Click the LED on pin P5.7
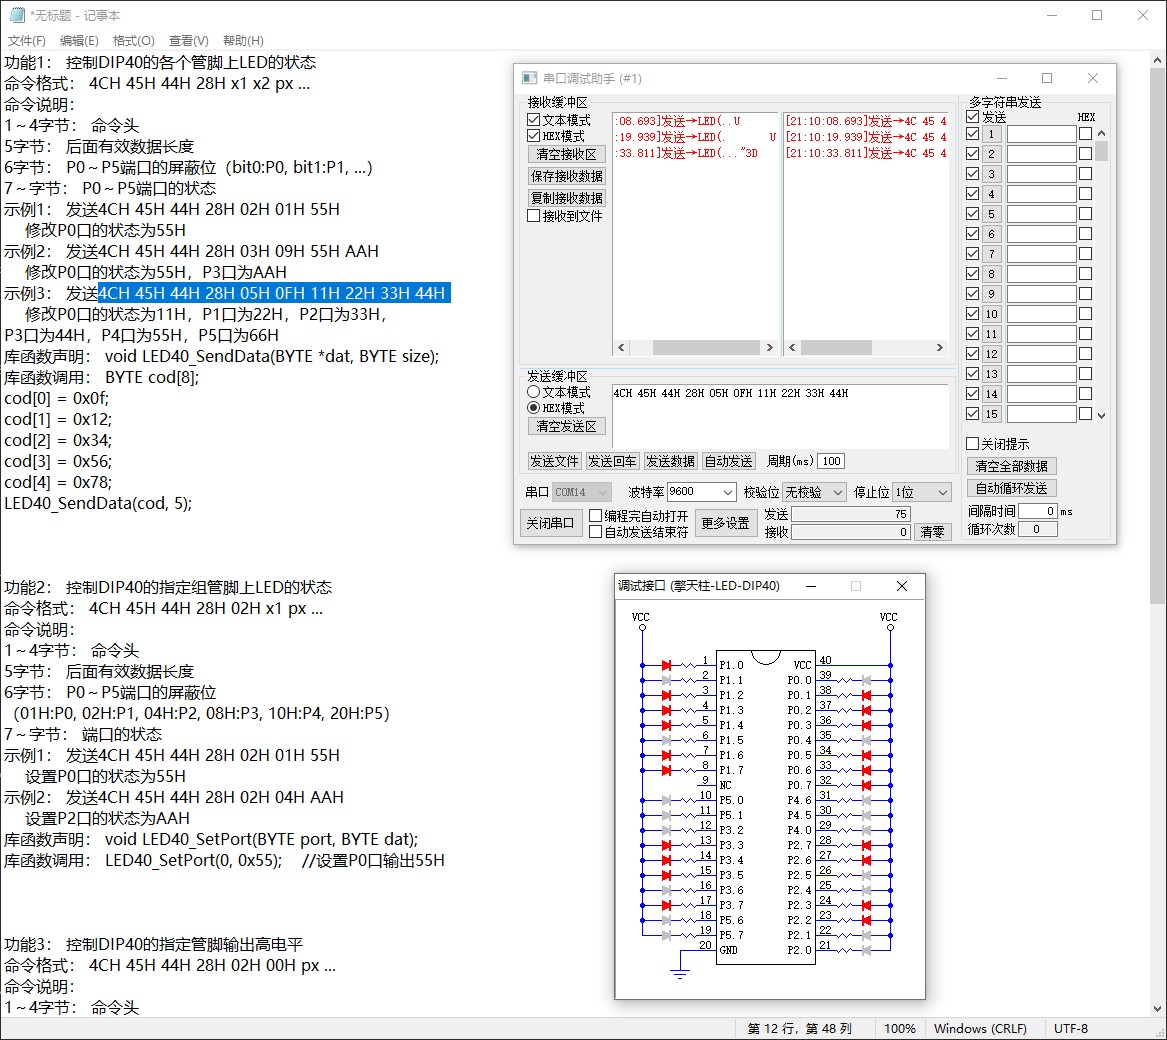This screenshot has height=1040, width=1167. point(666,935)
